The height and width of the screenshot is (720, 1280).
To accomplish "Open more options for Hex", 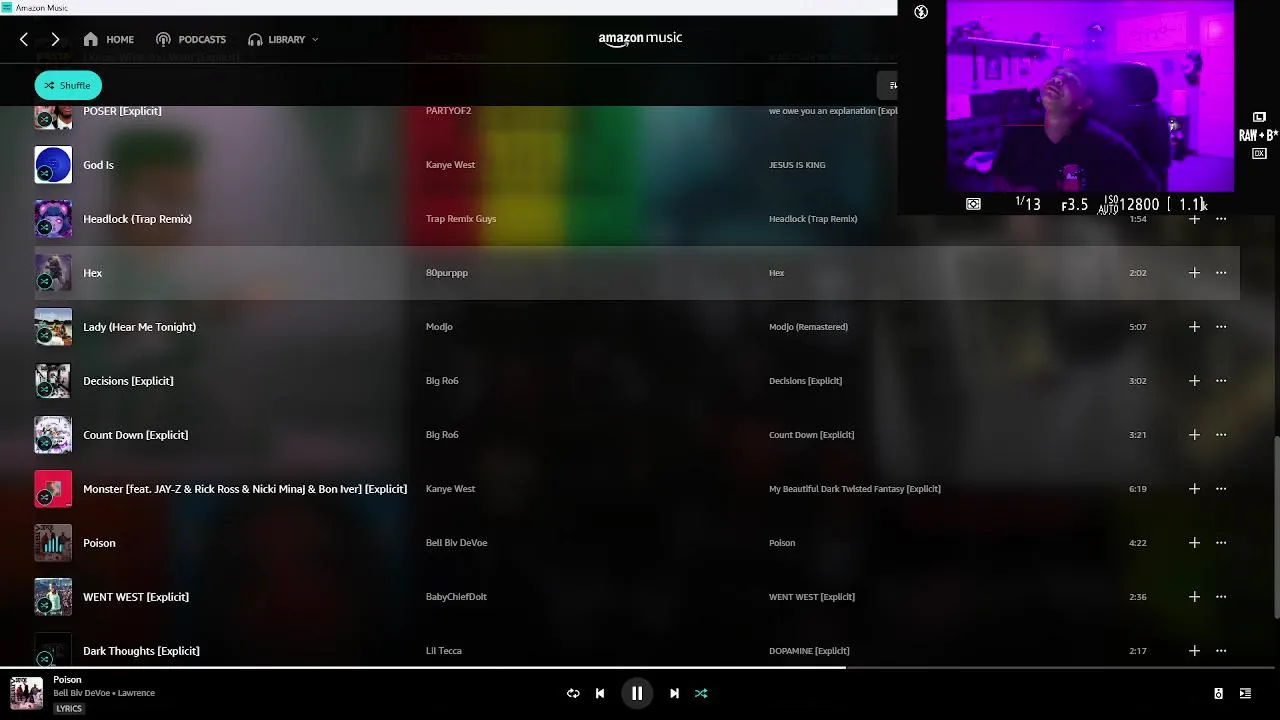I will point(1221,273).
